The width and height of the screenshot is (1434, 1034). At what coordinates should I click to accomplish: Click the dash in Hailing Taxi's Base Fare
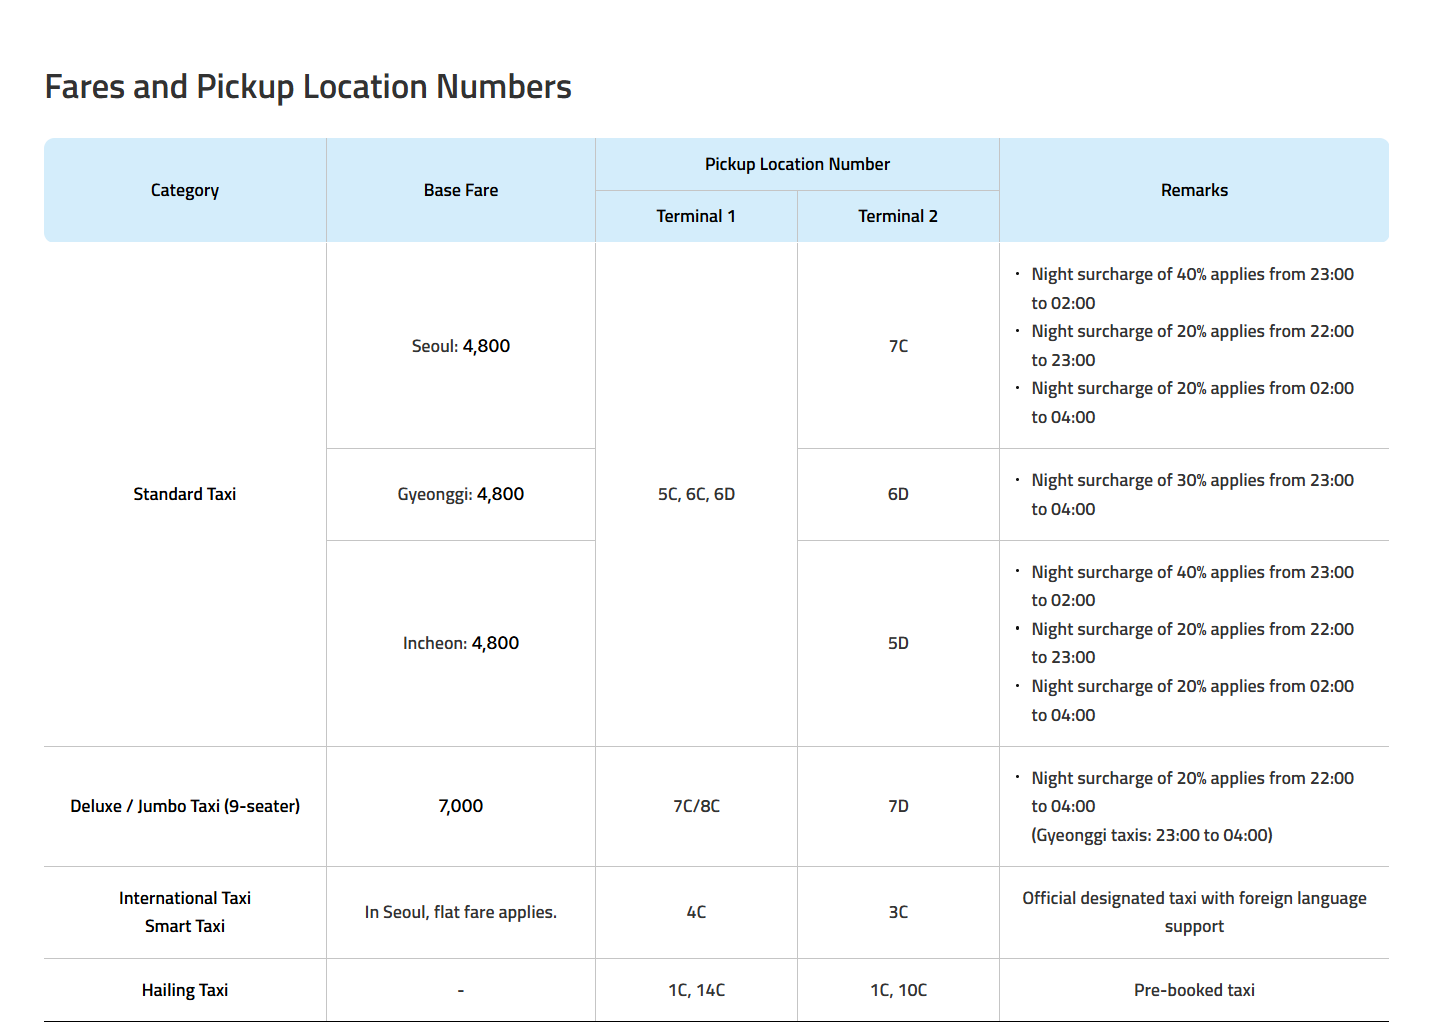(461, 991)
